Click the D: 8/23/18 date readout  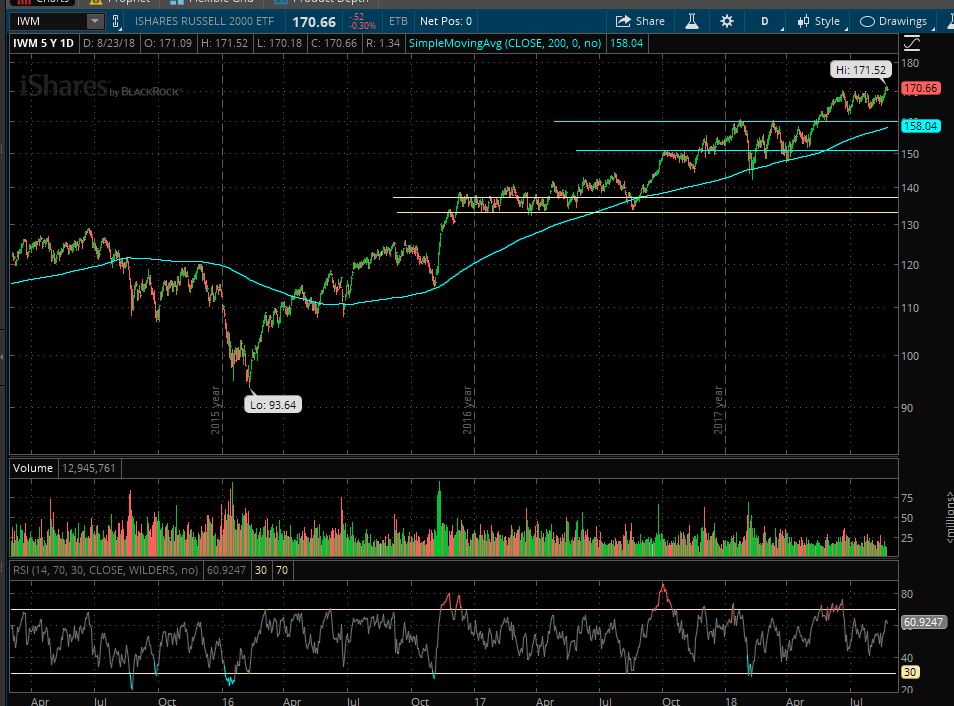(109, 43)
